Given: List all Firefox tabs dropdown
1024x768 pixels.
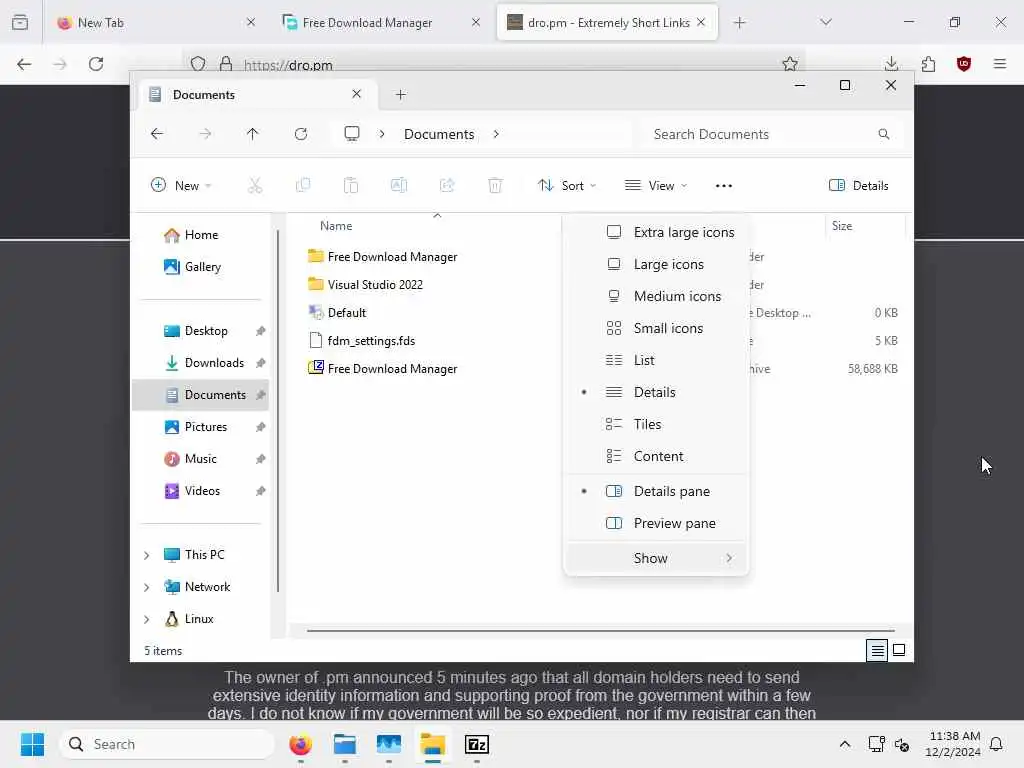Looking at the screenshot, I should (826, 22).
